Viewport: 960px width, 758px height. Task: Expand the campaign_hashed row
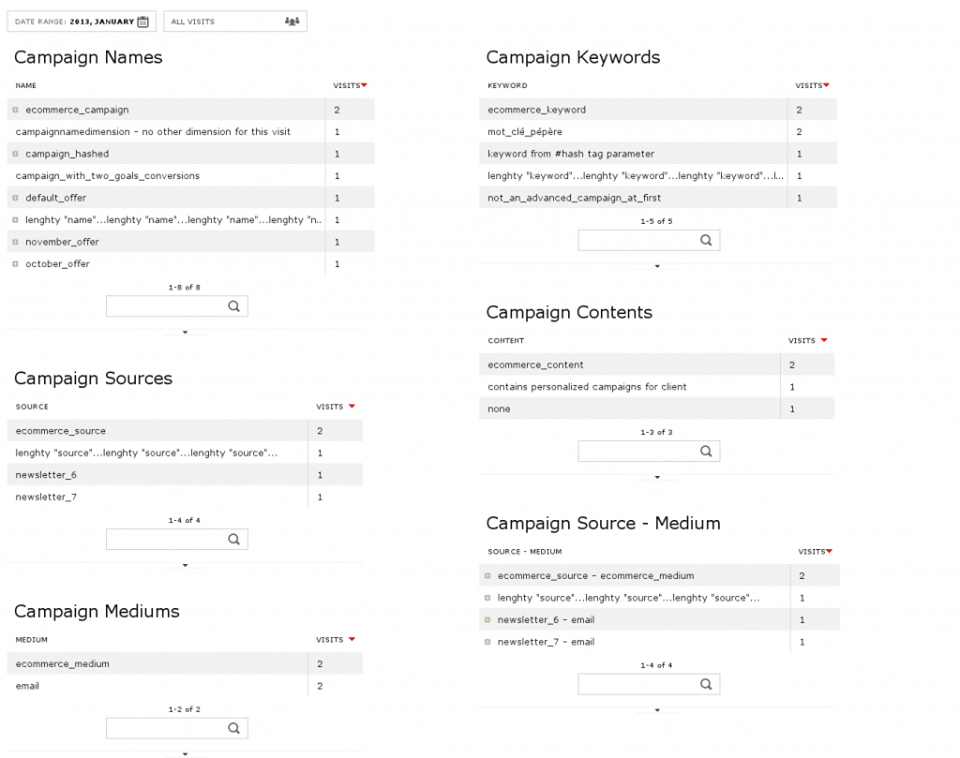click(x=16, y=154)
